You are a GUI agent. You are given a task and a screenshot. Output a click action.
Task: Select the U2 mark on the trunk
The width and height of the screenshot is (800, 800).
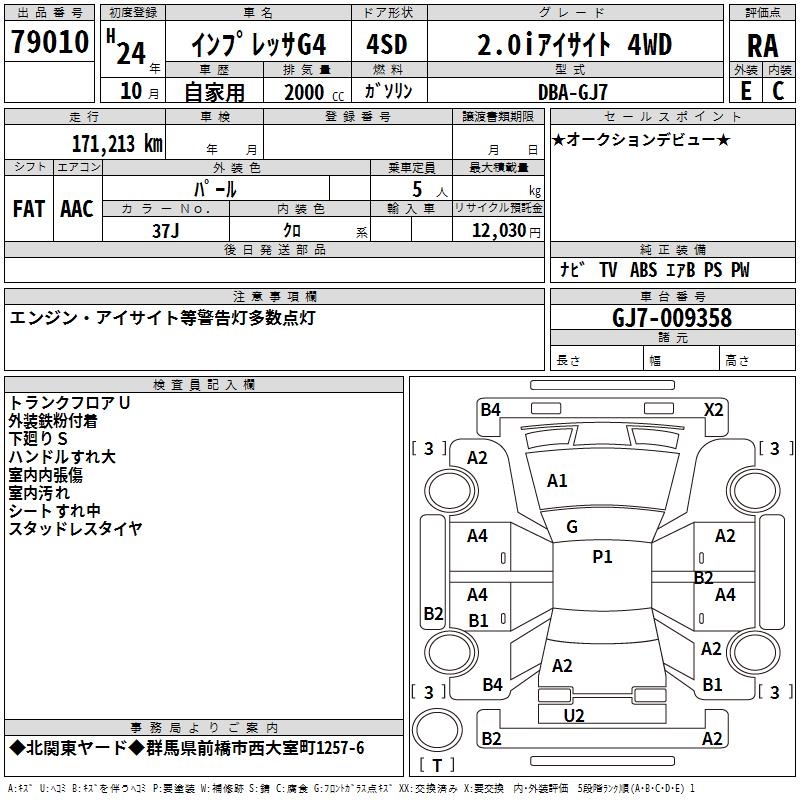[574, 716]
